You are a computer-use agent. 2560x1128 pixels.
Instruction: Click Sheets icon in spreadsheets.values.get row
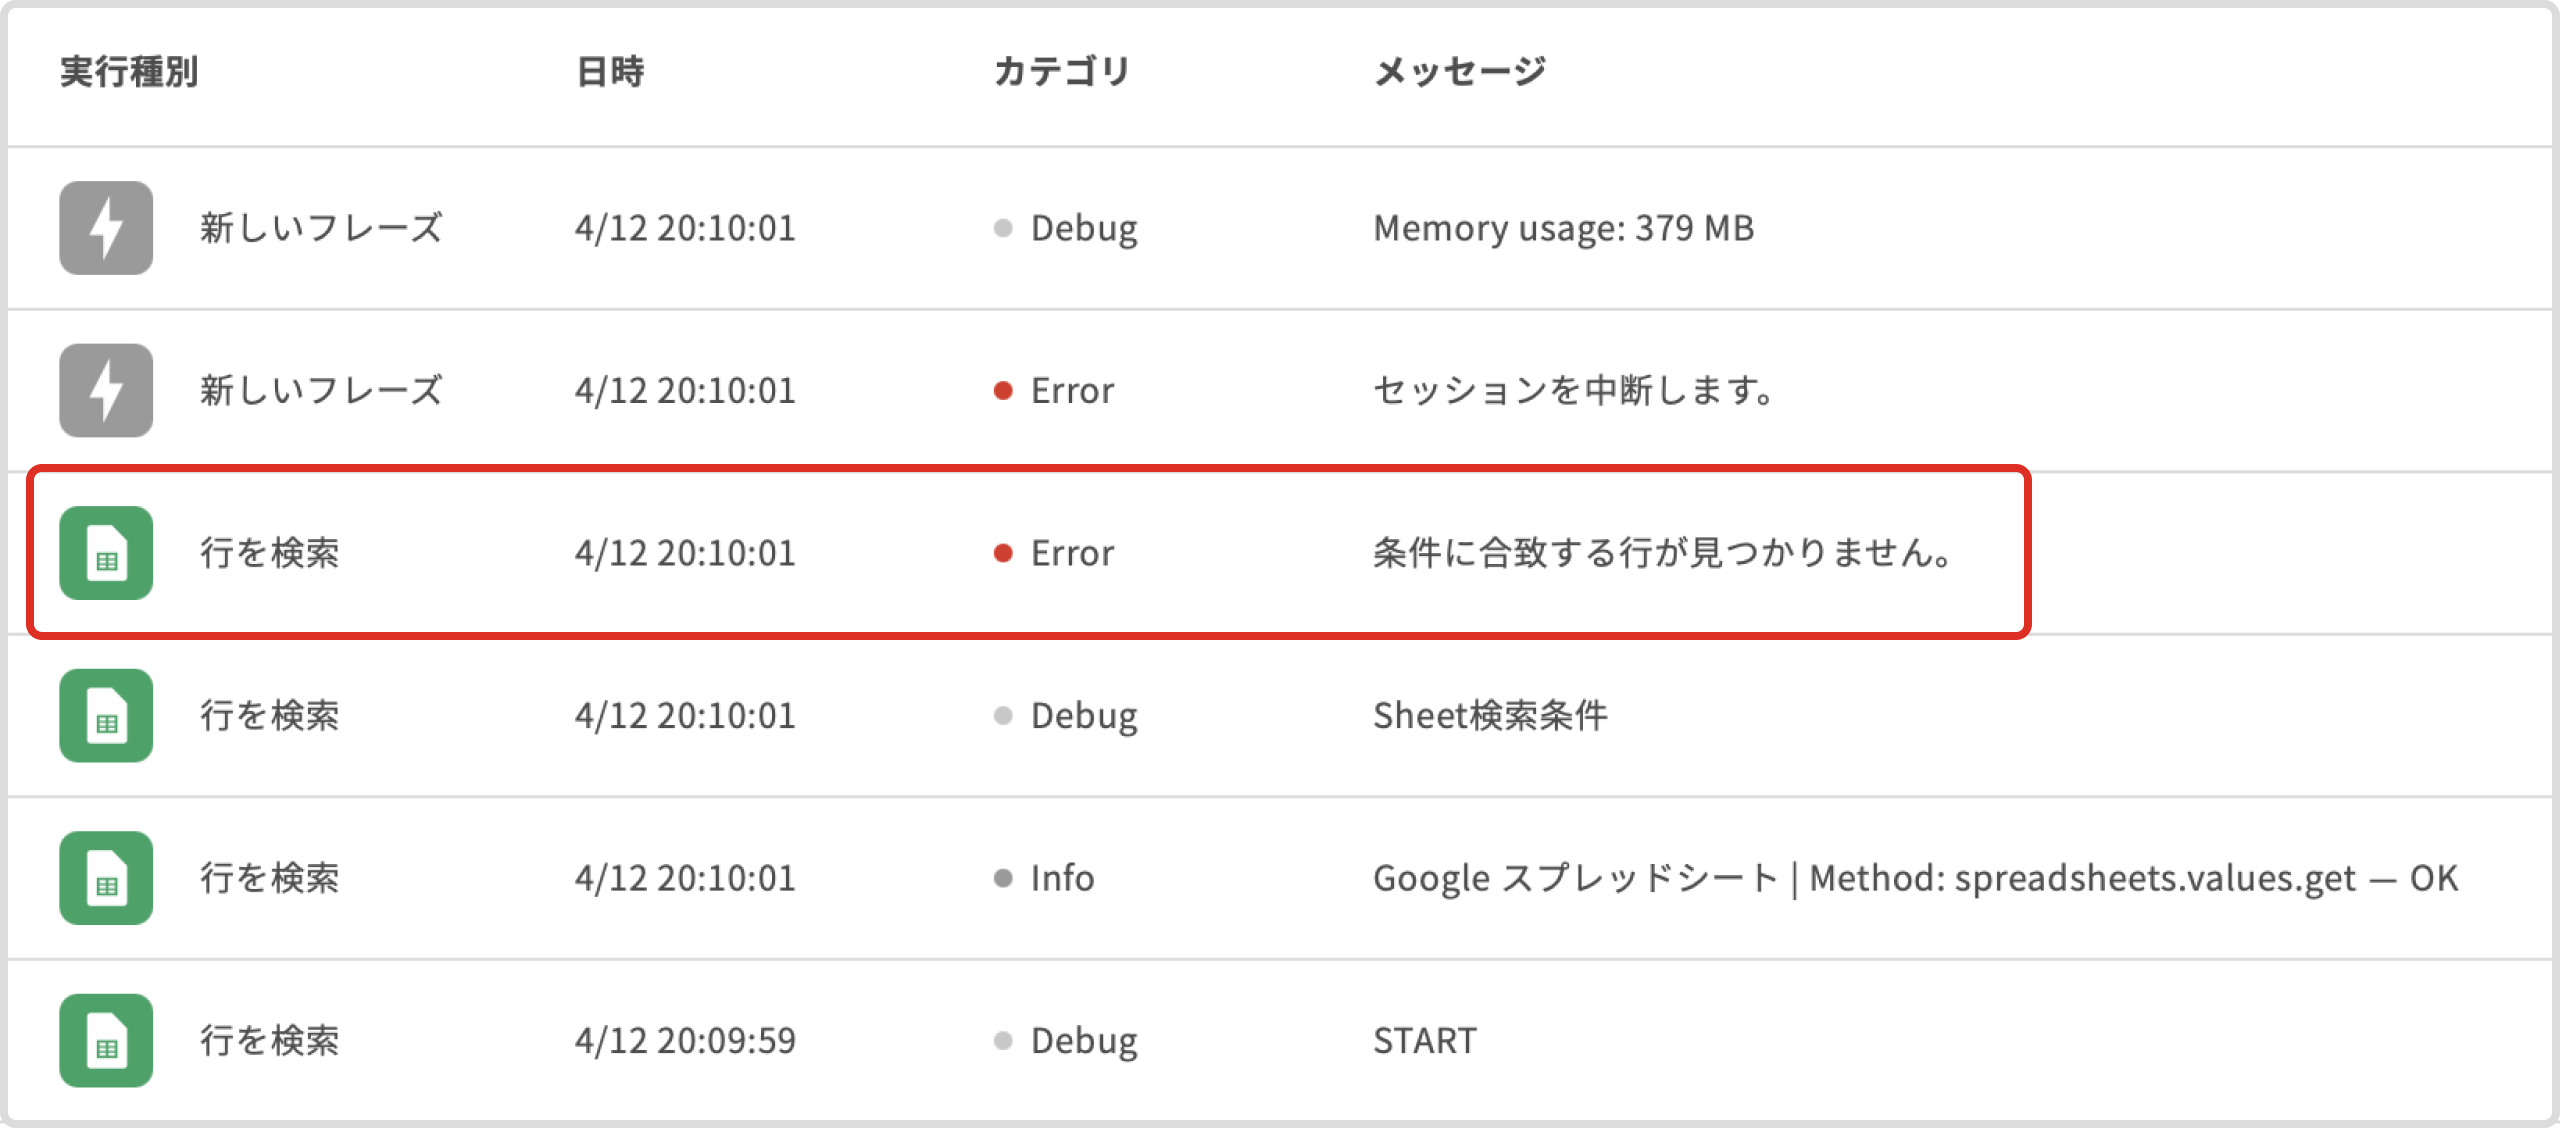(x=106, y=878)
